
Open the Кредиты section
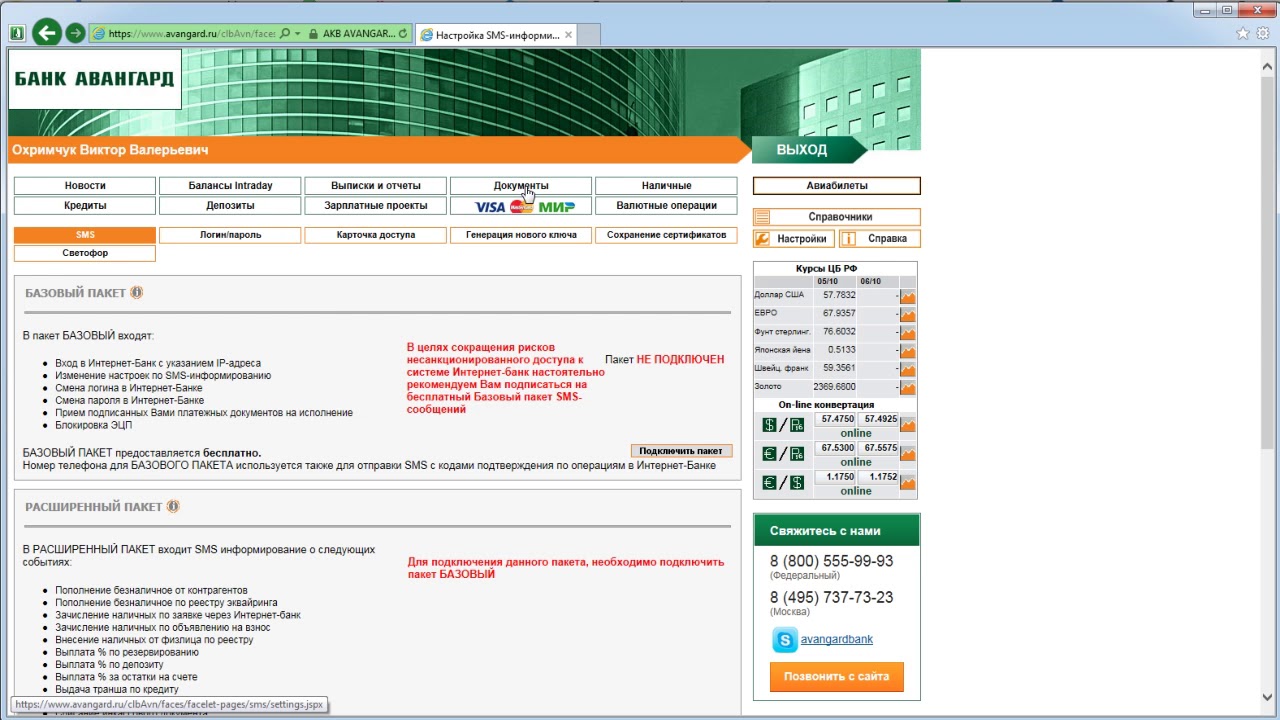pyautogui.click(x=85, y=206)
